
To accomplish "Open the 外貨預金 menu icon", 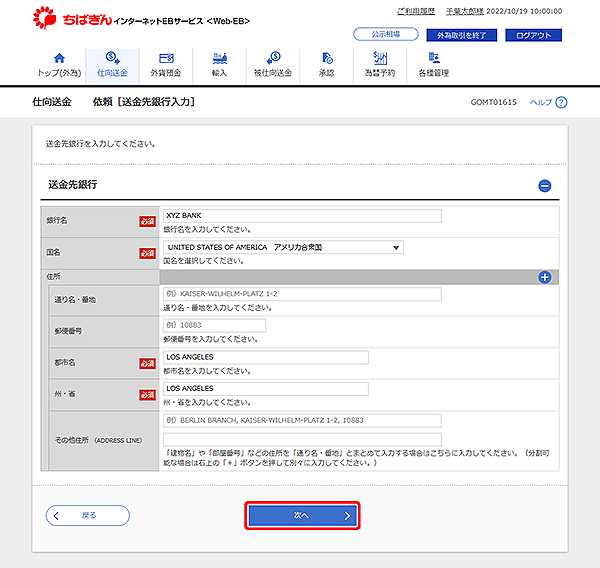I will (x=166, y=58).
